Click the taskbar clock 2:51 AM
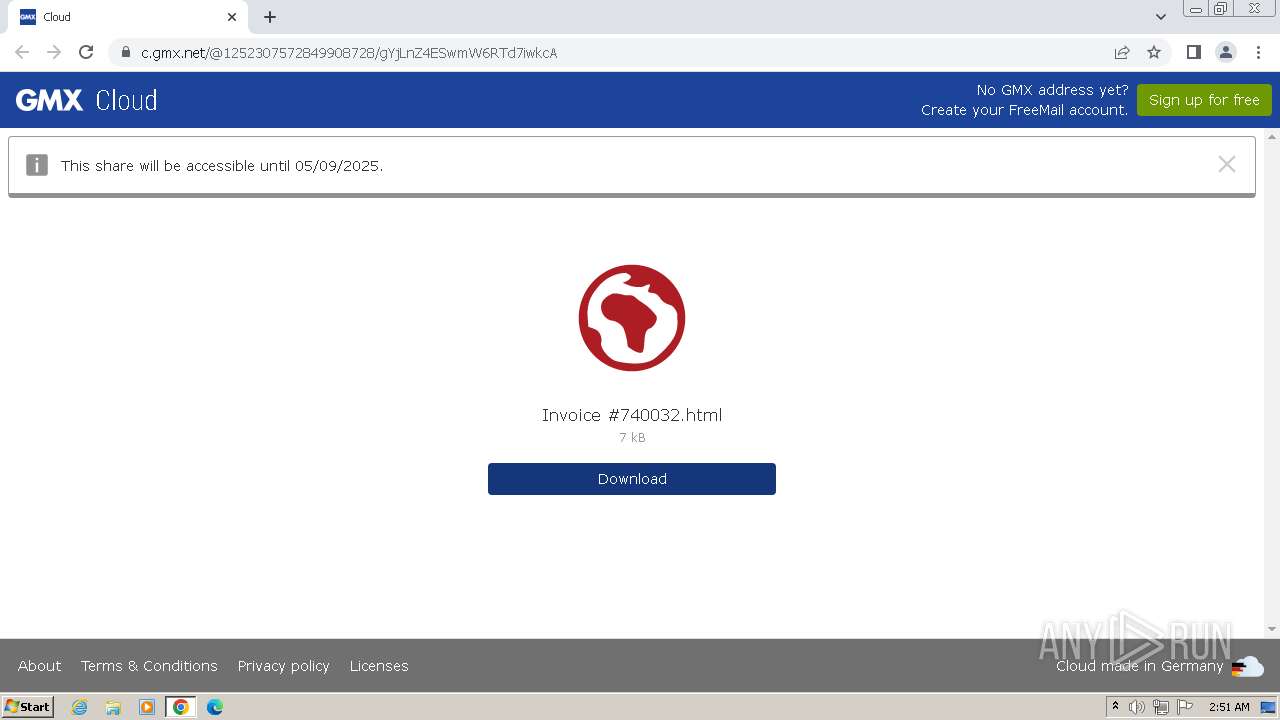This screenshot has height=720, width=1280. 1229,707
